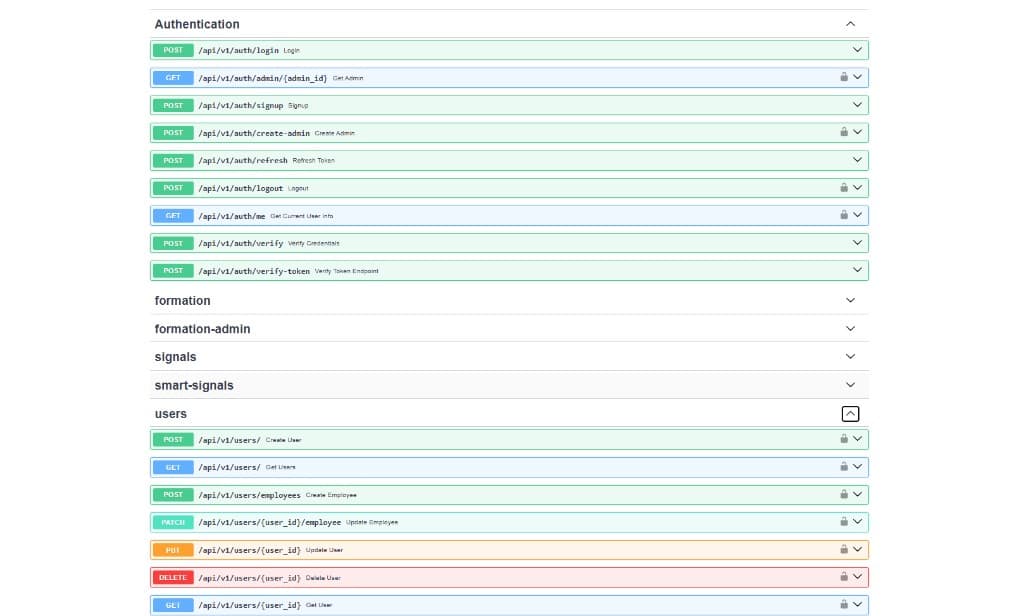Expand the formation section chevron

pos(850,300)
